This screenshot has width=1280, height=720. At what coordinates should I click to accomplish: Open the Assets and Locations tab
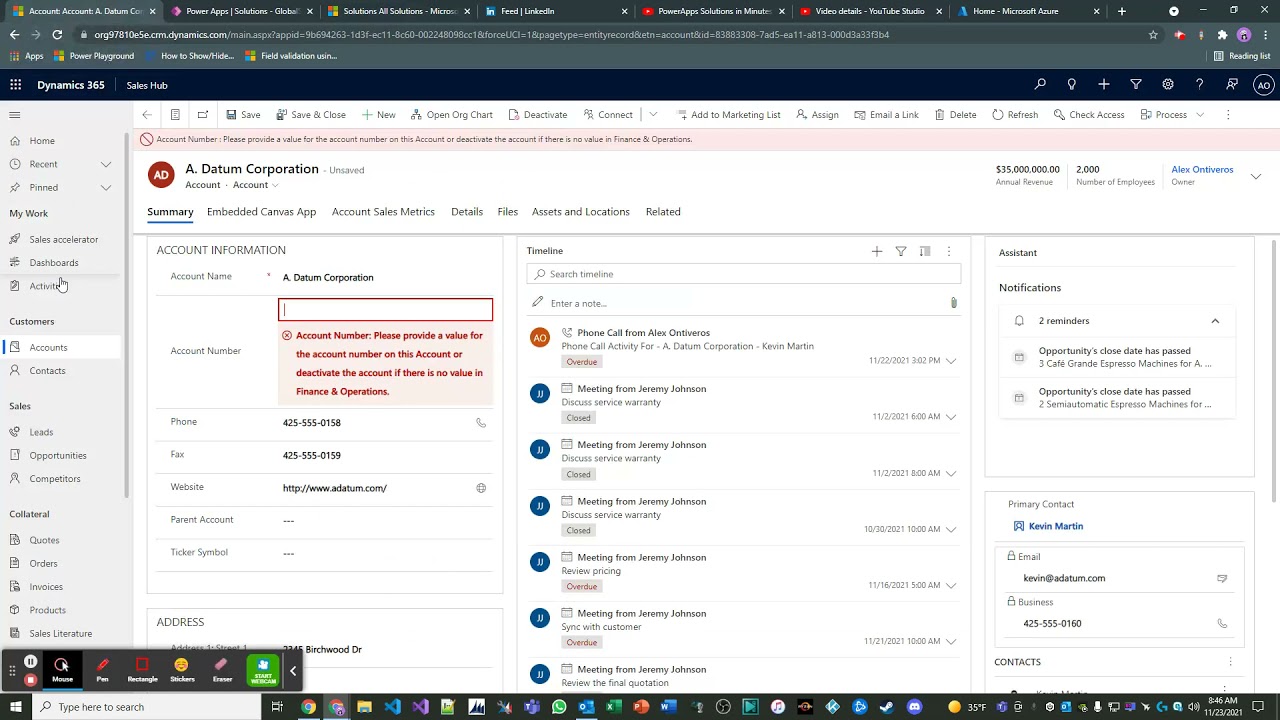click(581, 212)
